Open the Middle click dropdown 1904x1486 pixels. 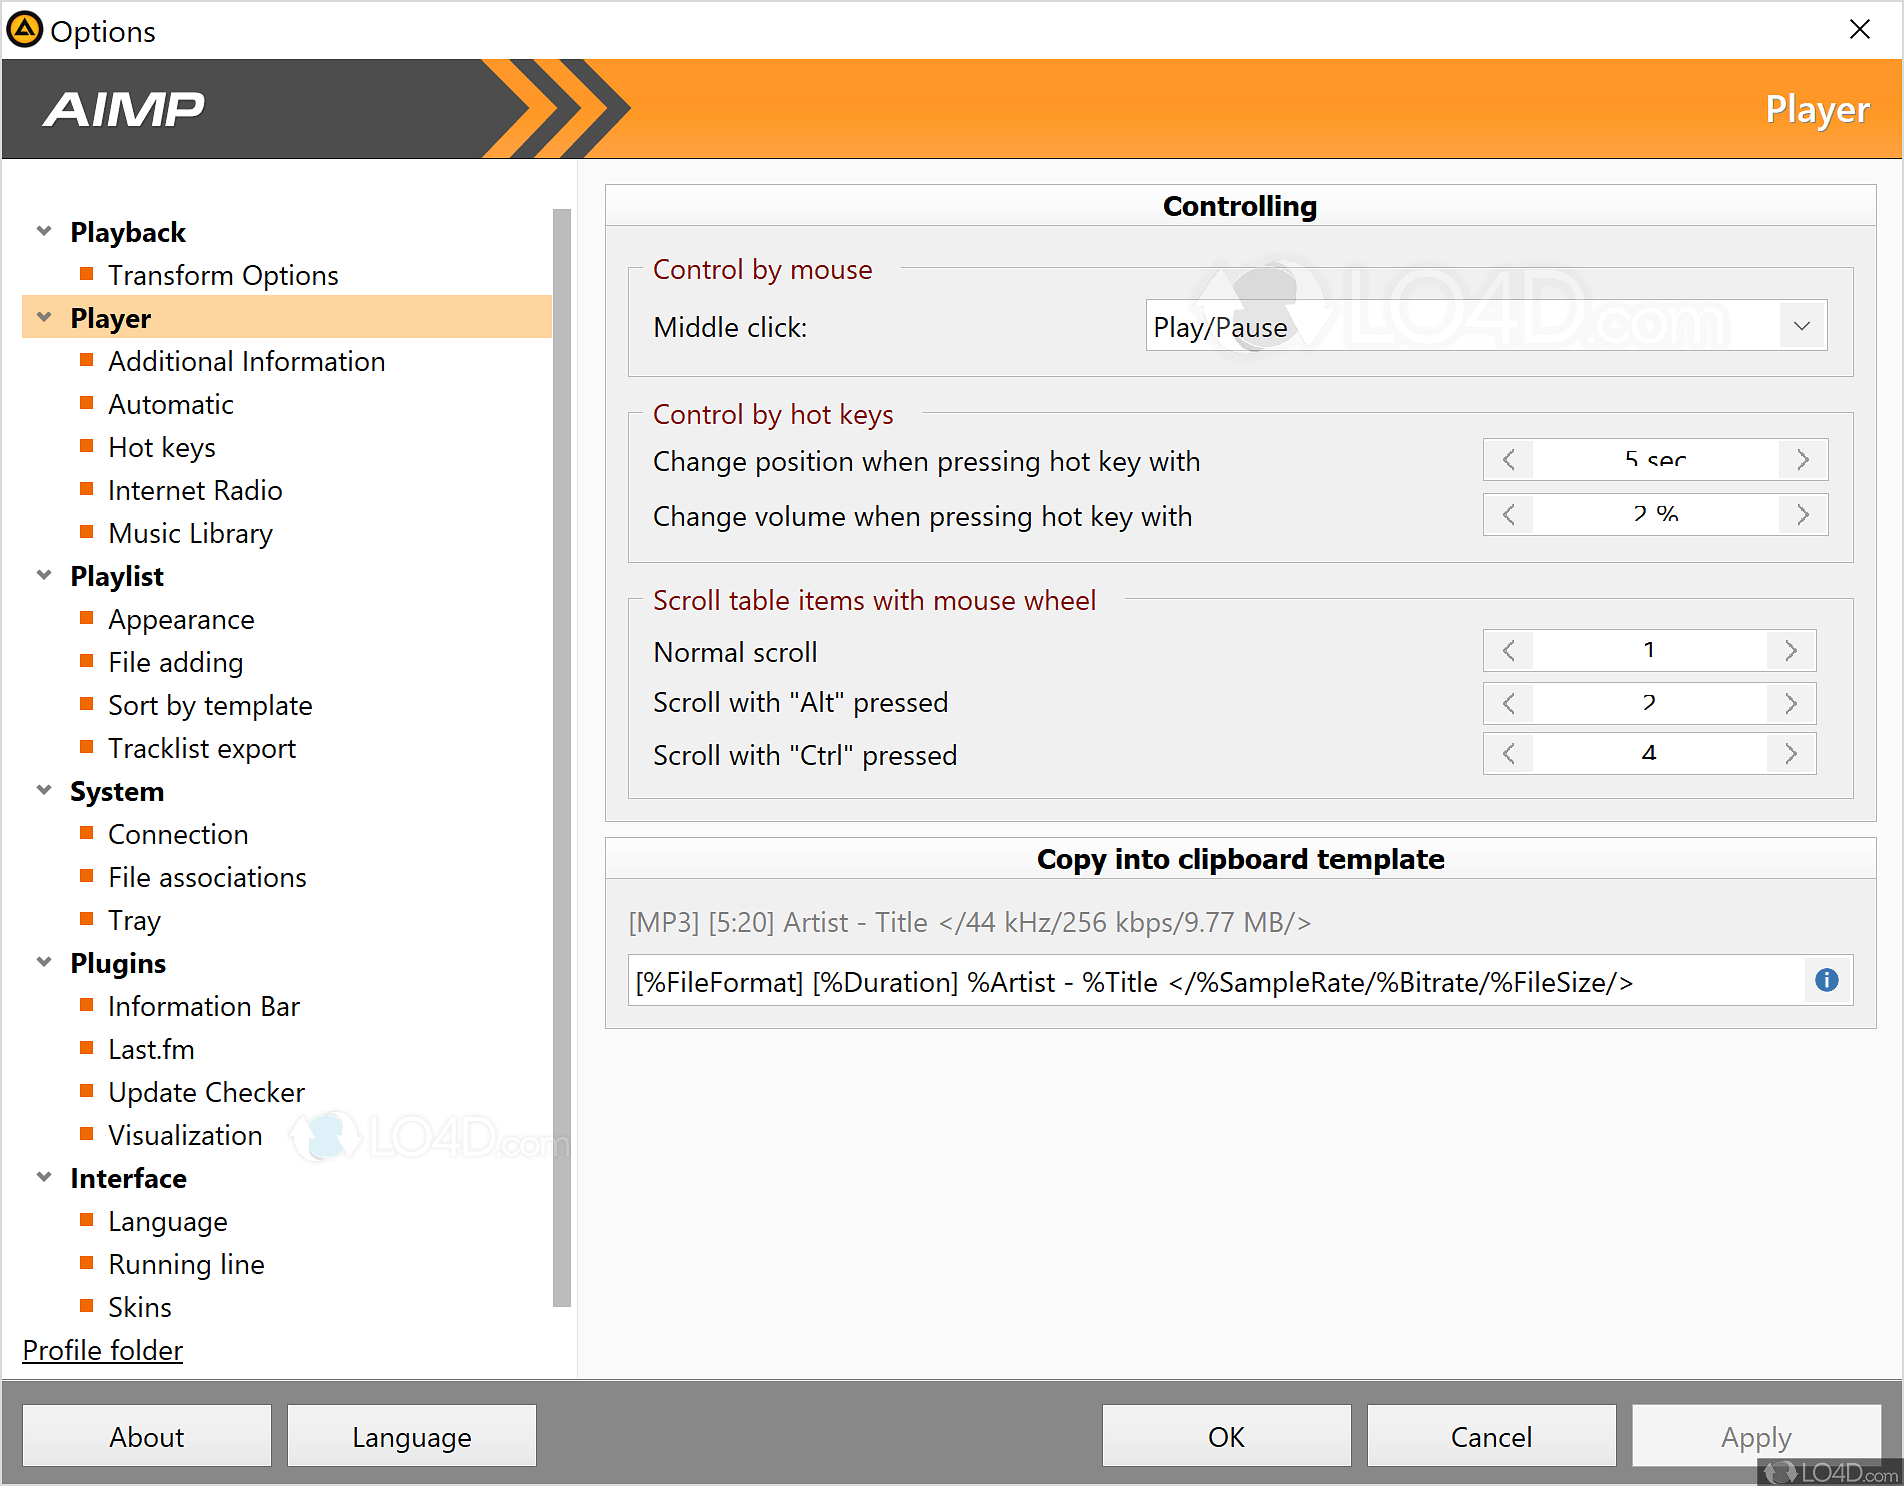1801,326
